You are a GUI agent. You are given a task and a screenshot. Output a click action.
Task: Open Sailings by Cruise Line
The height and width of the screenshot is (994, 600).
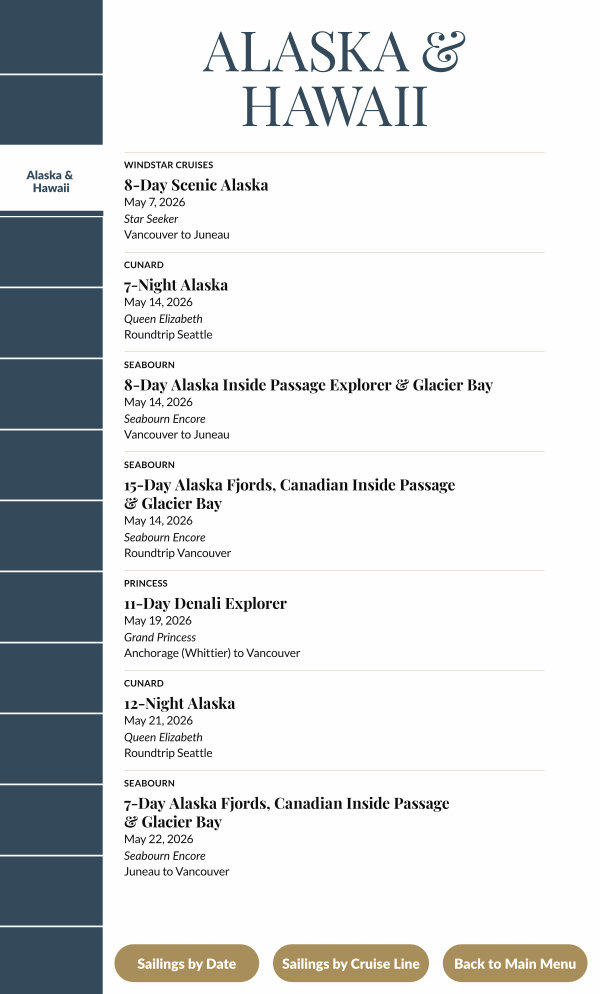point(351,964)
